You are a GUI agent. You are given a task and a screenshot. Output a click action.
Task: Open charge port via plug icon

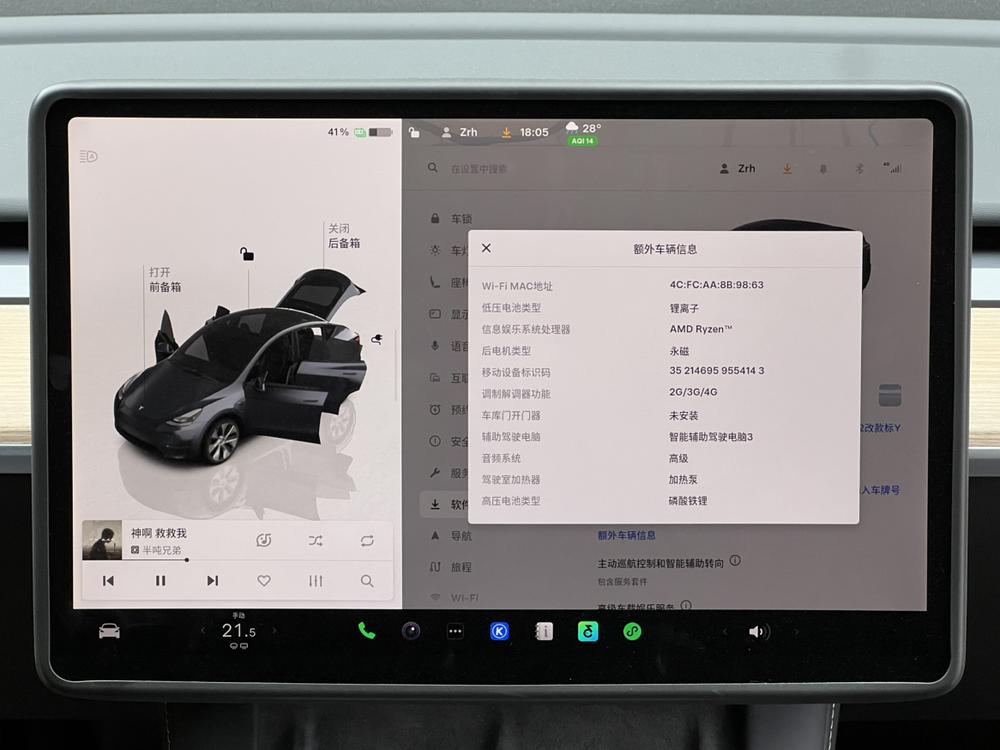377,339
